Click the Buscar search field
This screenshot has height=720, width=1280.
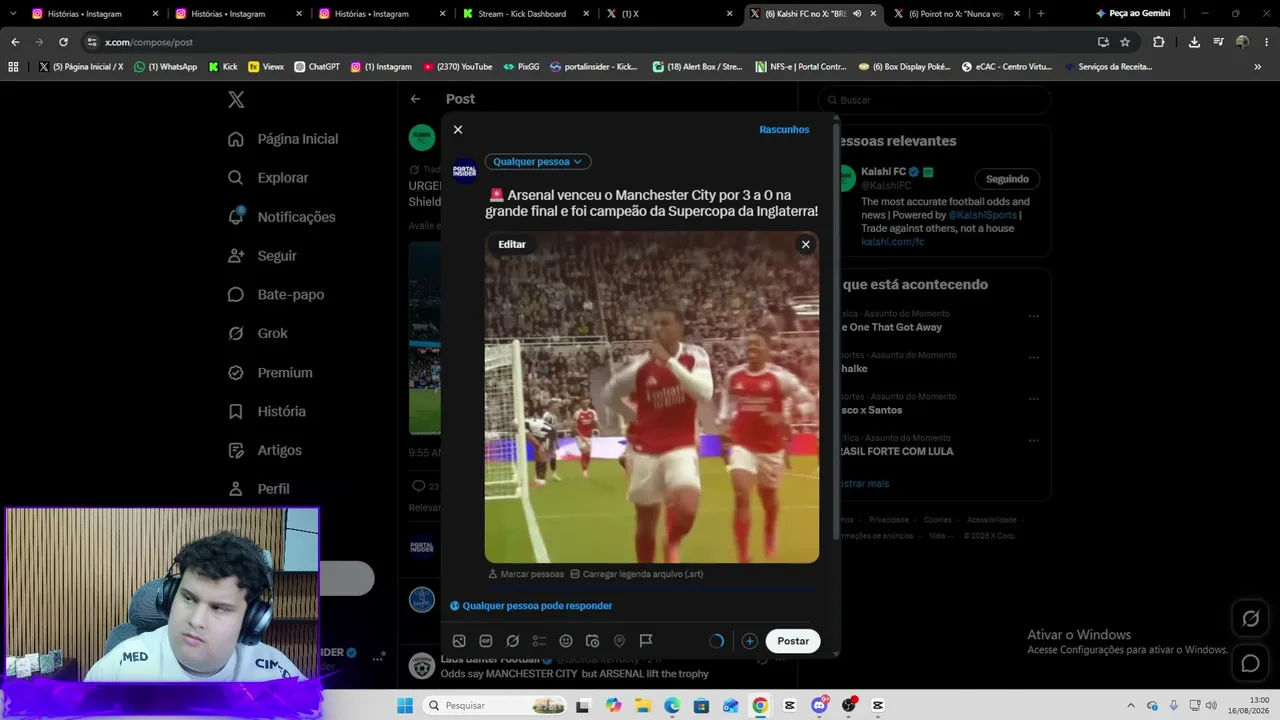(935, 100)
